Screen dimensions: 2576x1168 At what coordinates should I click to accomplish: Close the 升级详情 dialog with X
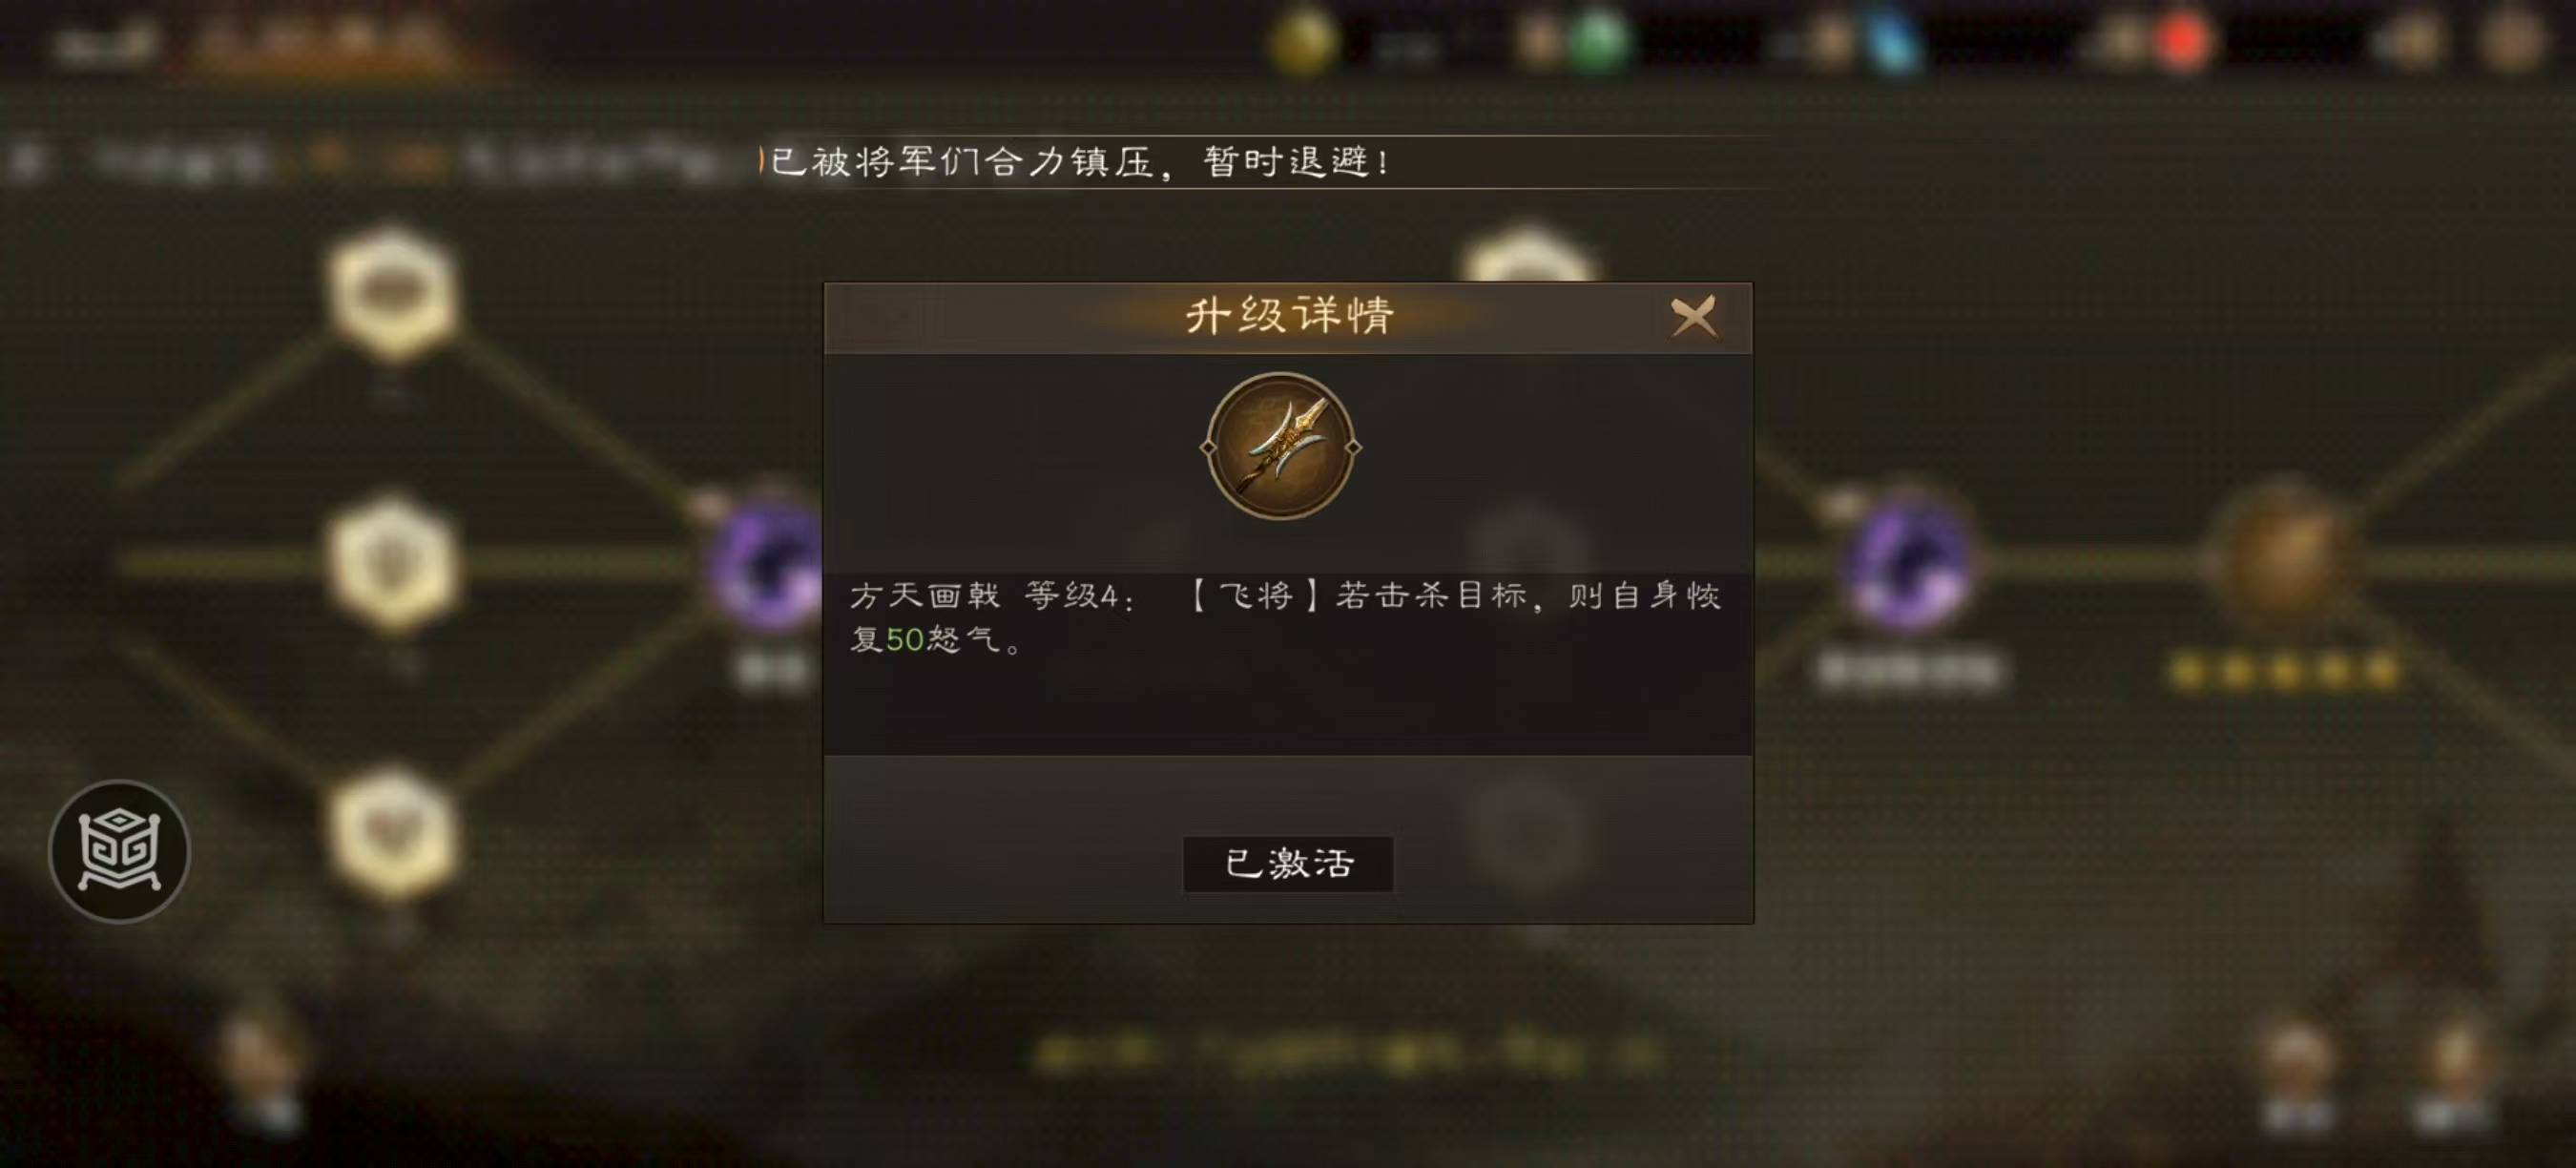coord(1693,317)
